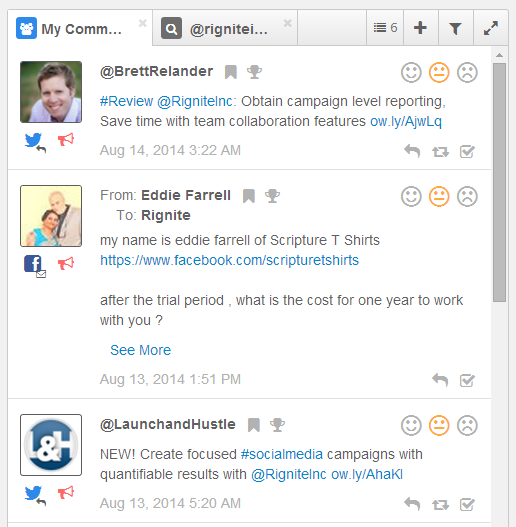Open the ow.ly/AhaKl link
This screenshot has height=527, width=516.
(367, 475)
